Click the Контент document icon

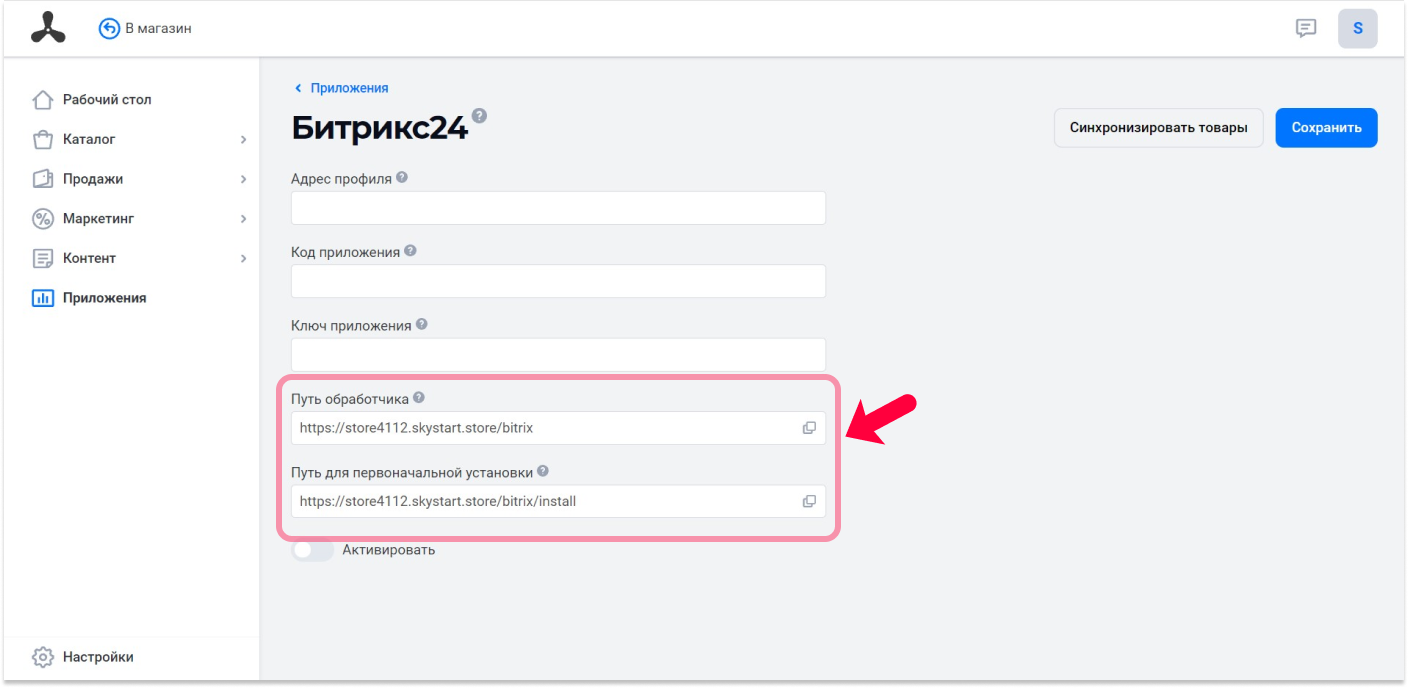coord(42,258)
